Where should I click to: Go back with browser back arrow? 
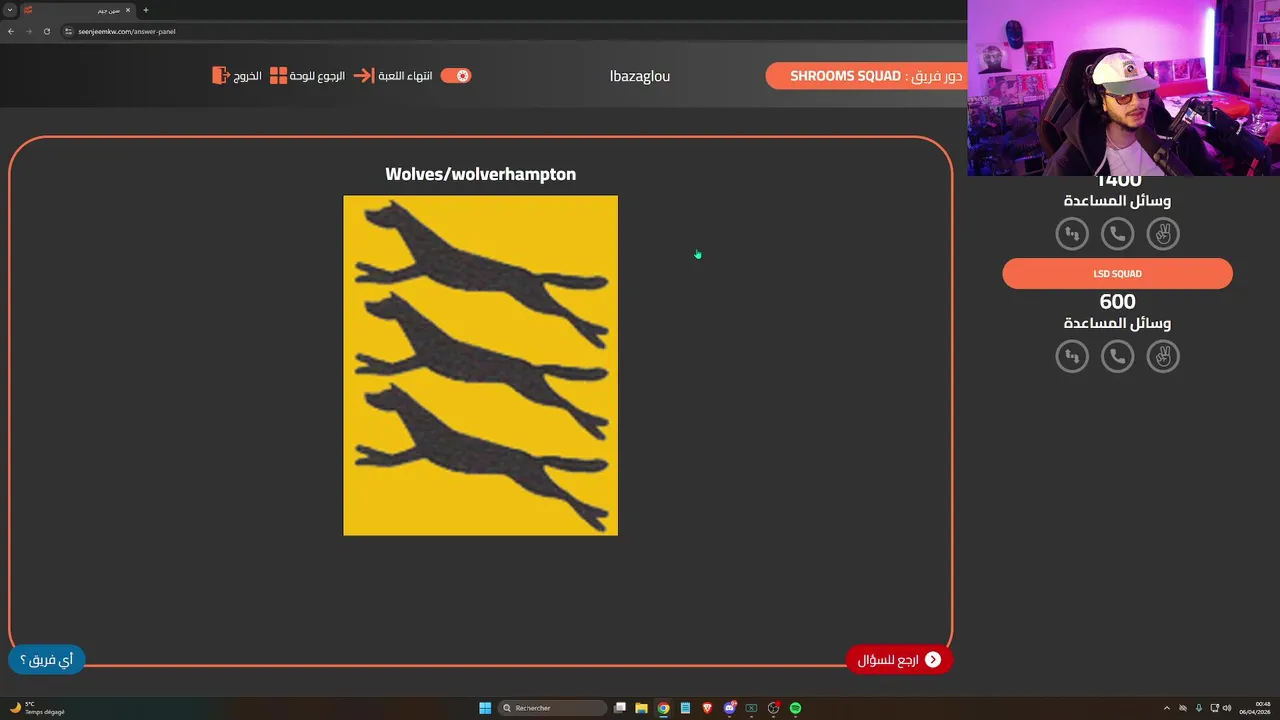point(11,31)
